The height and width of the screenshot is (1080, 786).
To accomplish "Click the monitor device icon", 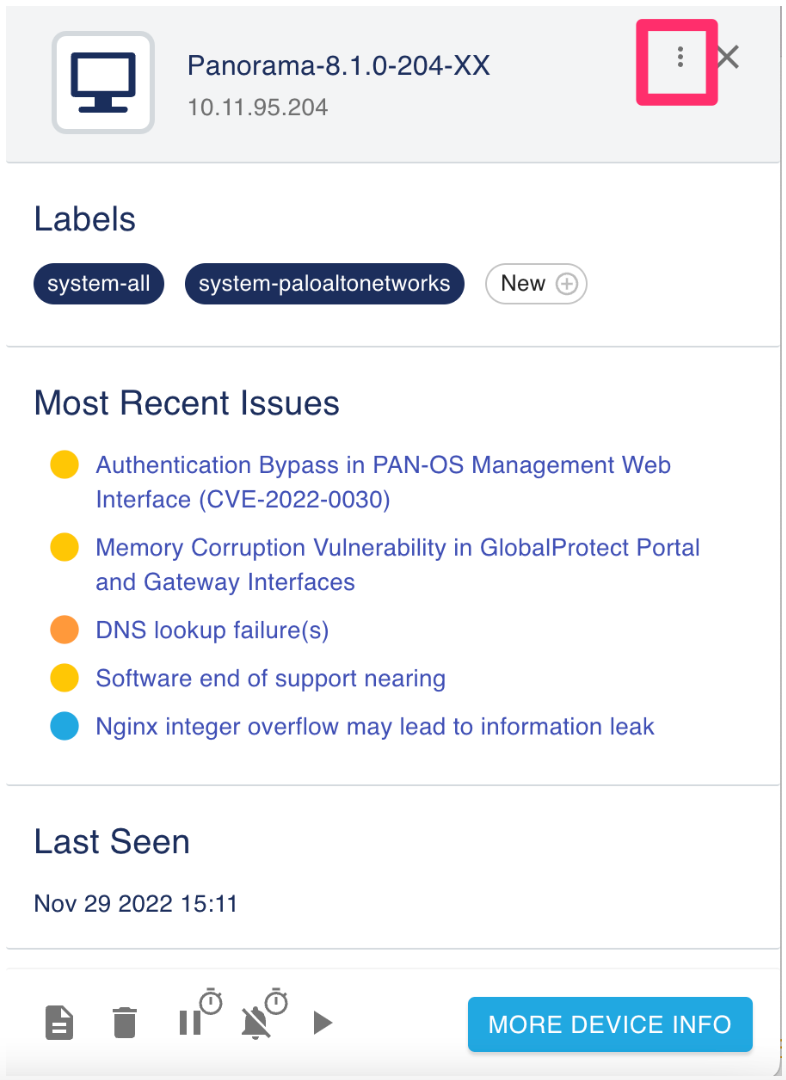I will [103, 82].
